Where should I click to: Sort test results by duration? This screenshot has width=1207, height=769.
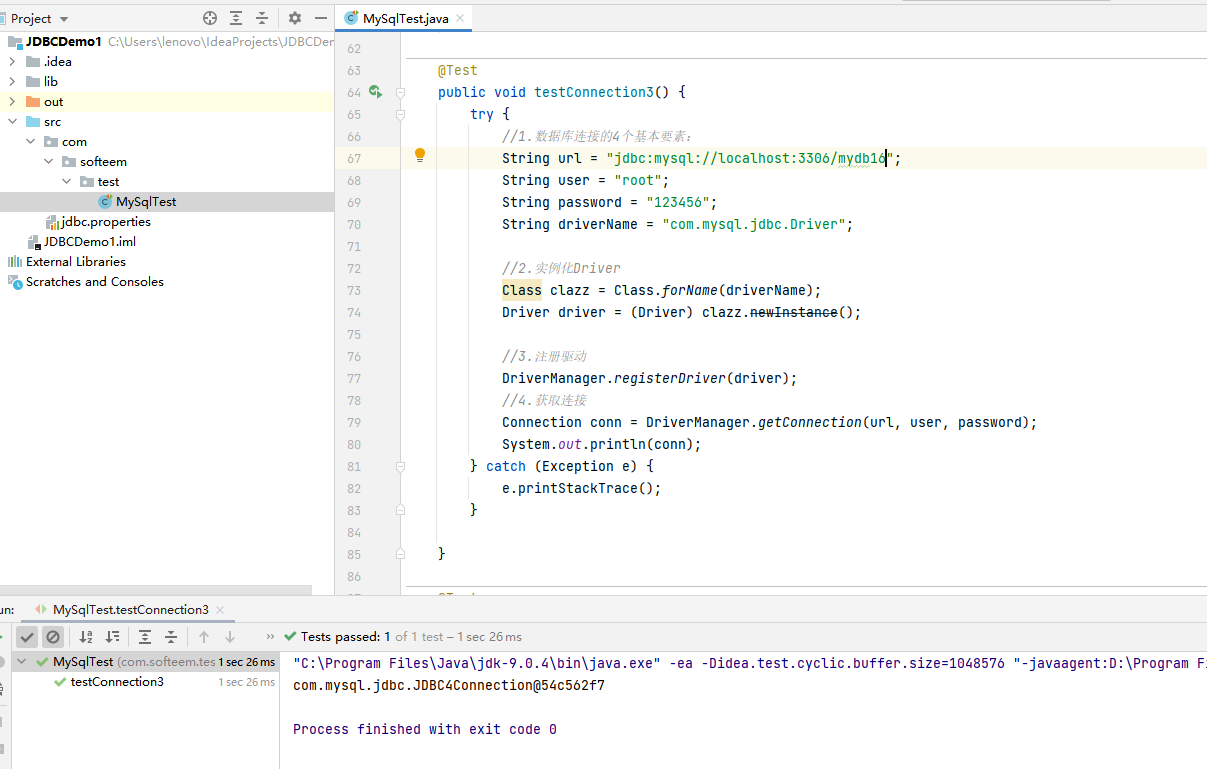point(112,636)
